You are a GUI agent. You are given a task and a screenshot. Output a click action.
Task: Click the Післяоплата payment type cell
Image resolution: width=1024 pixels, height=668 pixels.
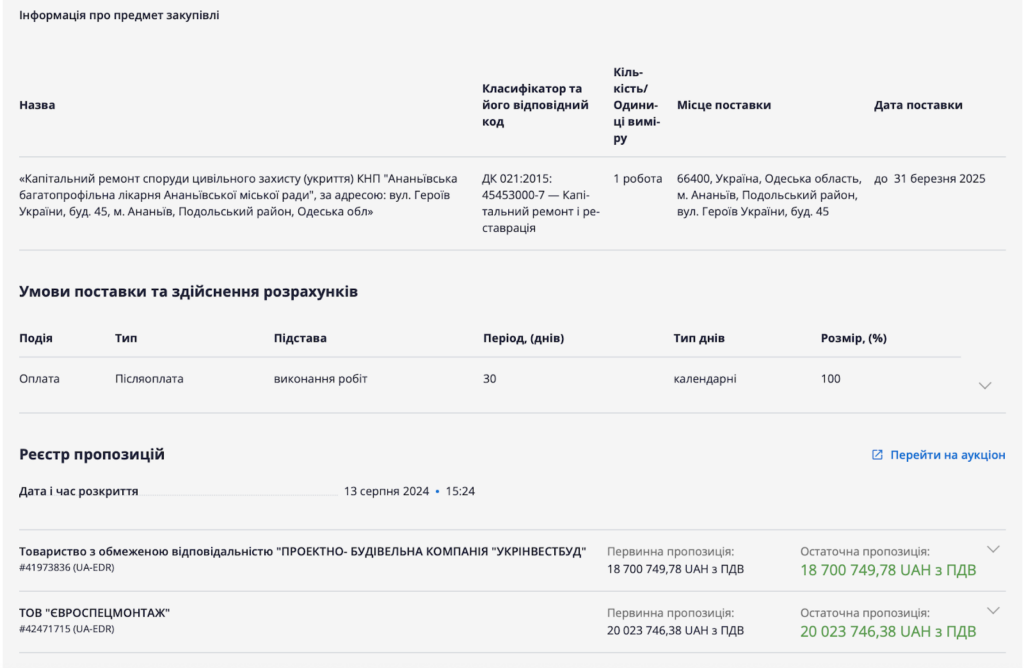(x=149, y=379)
